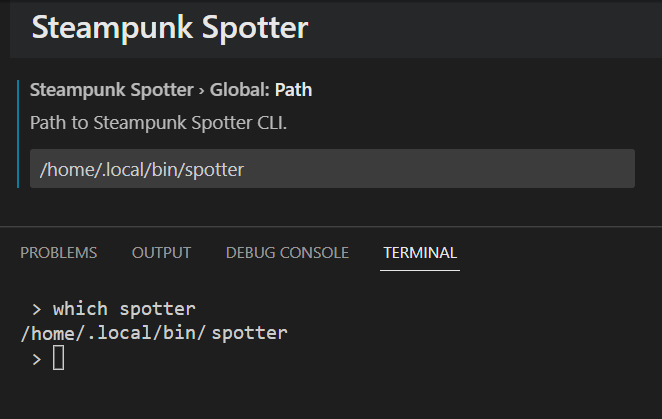Show the DEBUG CONSOLE tab
Viewport: 662px width, 419px height.
[287, 252]
